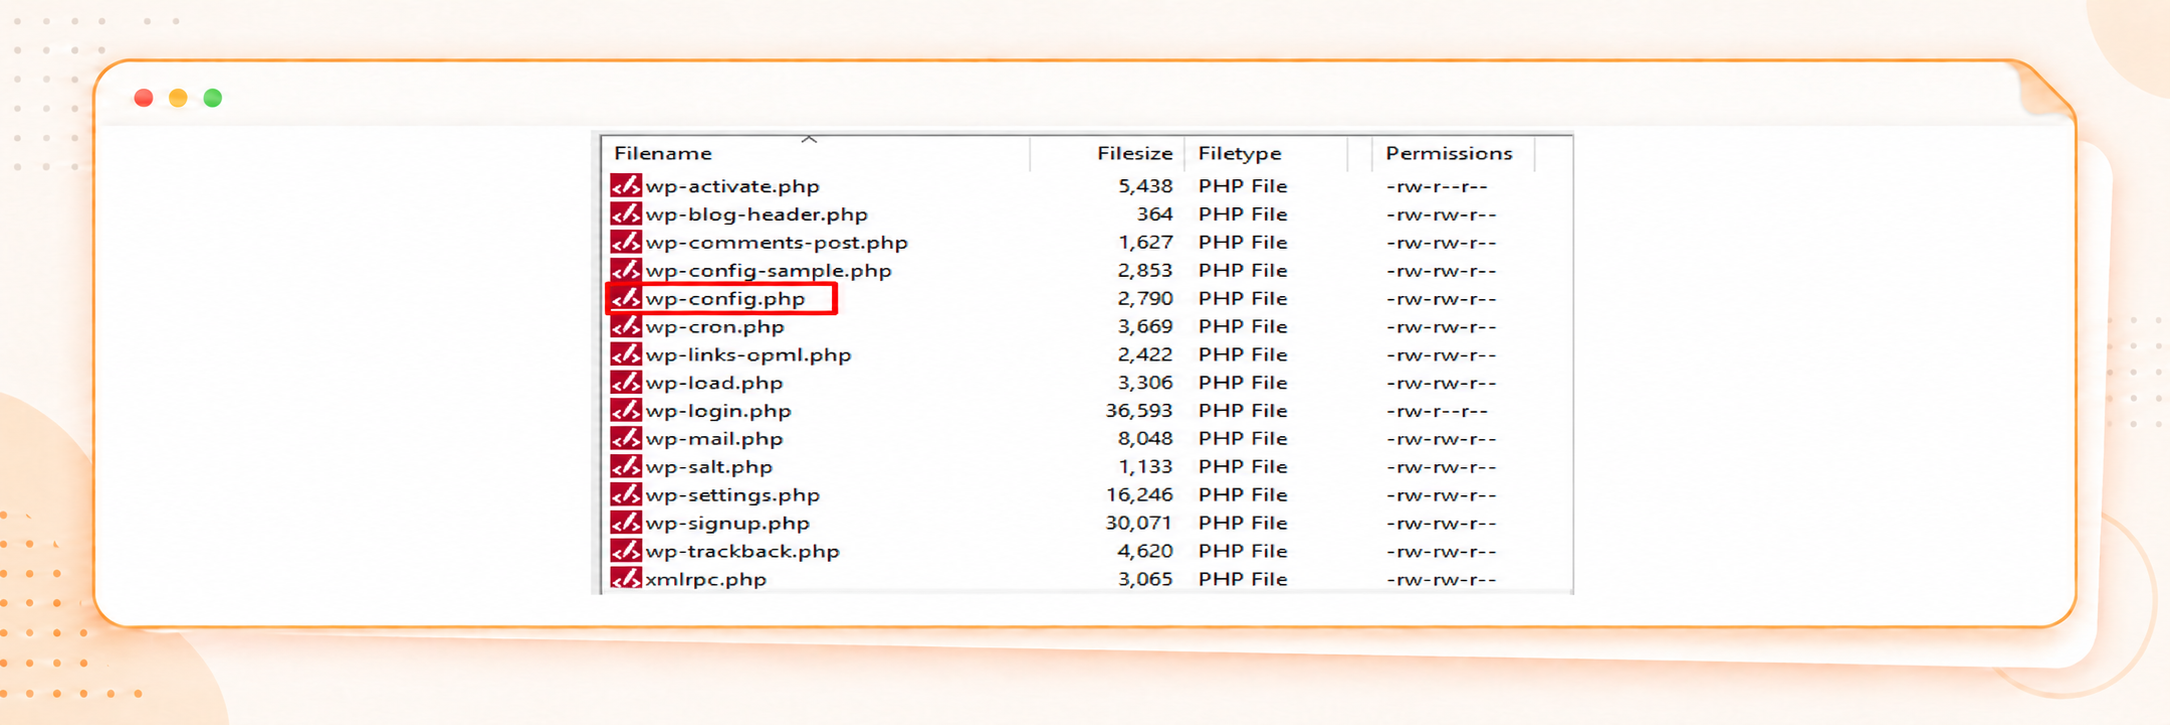Click the wp-settings.php file icon
This screenshot has height=725, width=2170.
click(x=626, y=494)
